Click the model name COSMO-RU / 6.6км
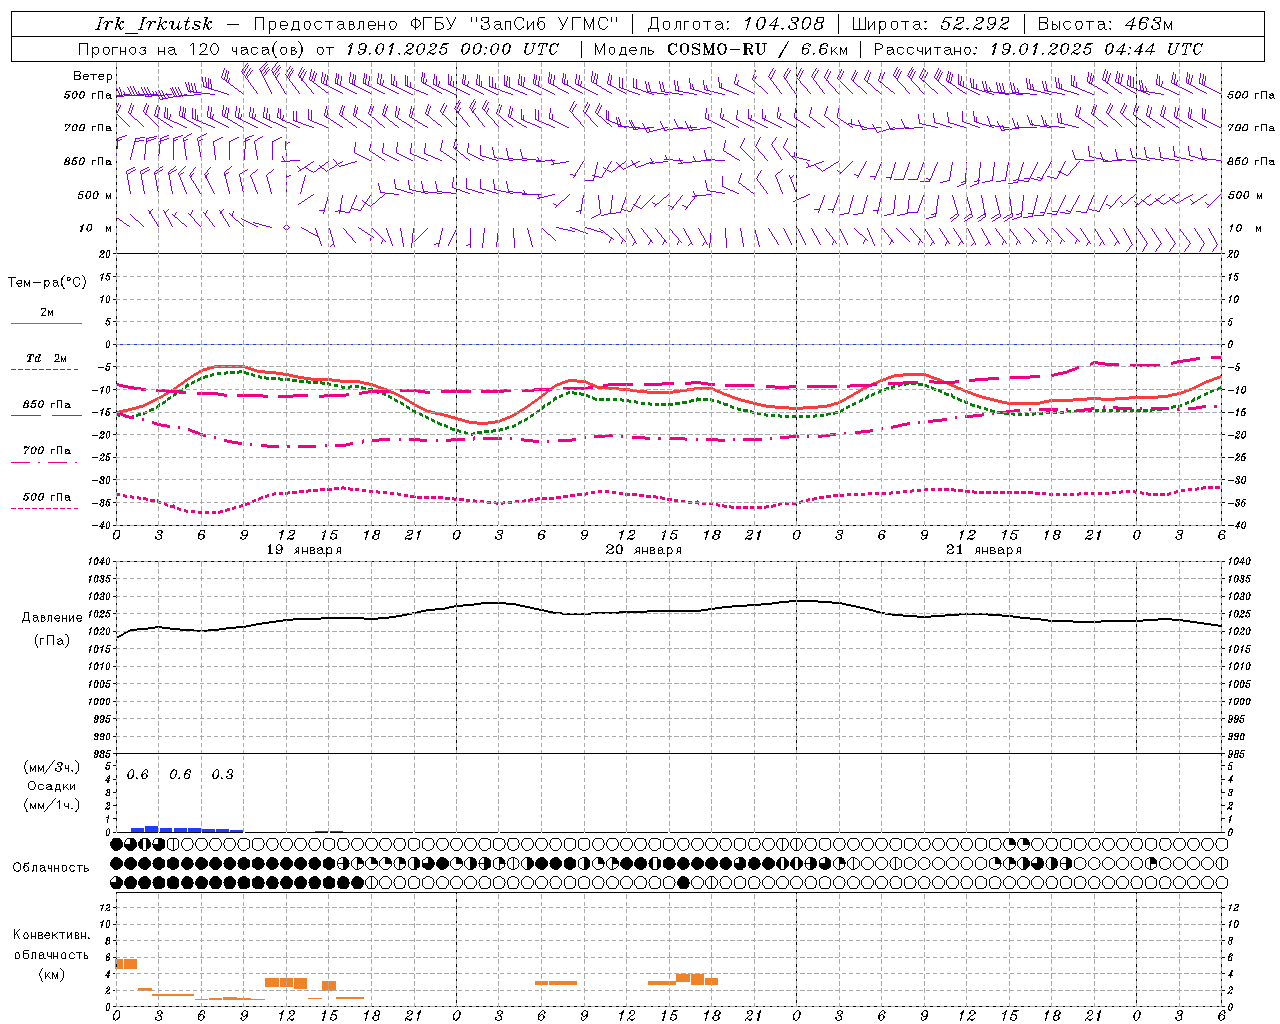The width and height of the screenshot is (1280, 1024). pyautogui.click(x=757, y=49)
